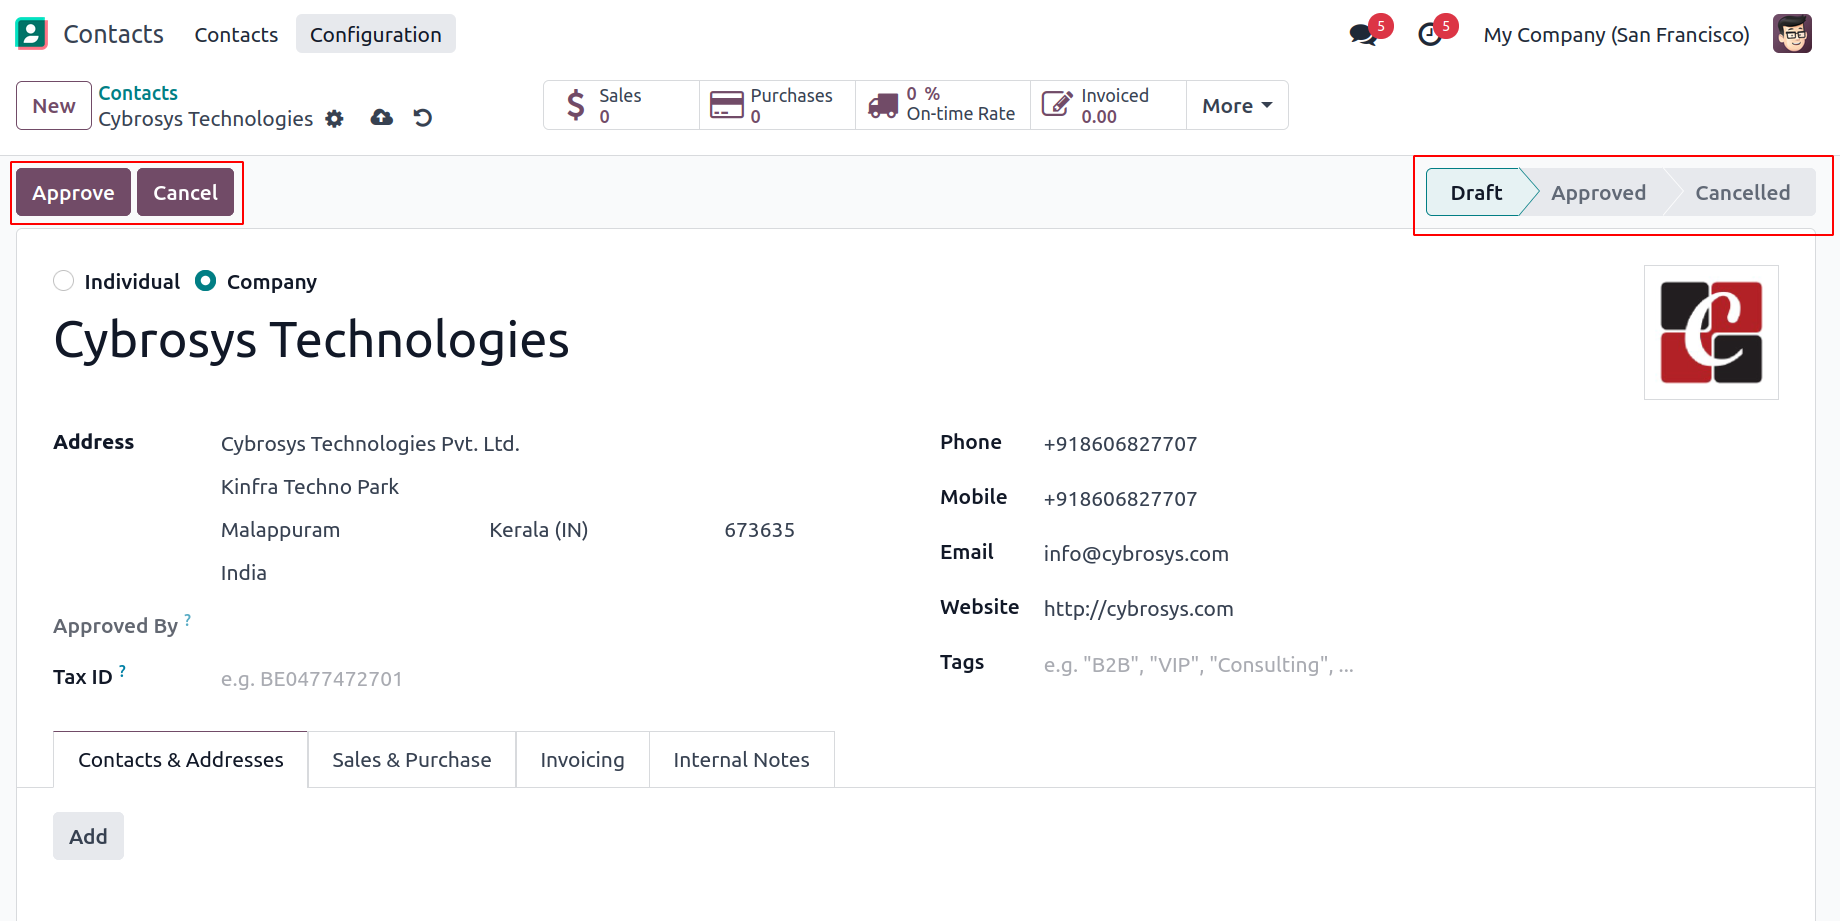
Task: Click the Contacts app logo icon
Action: coord(31,34)
